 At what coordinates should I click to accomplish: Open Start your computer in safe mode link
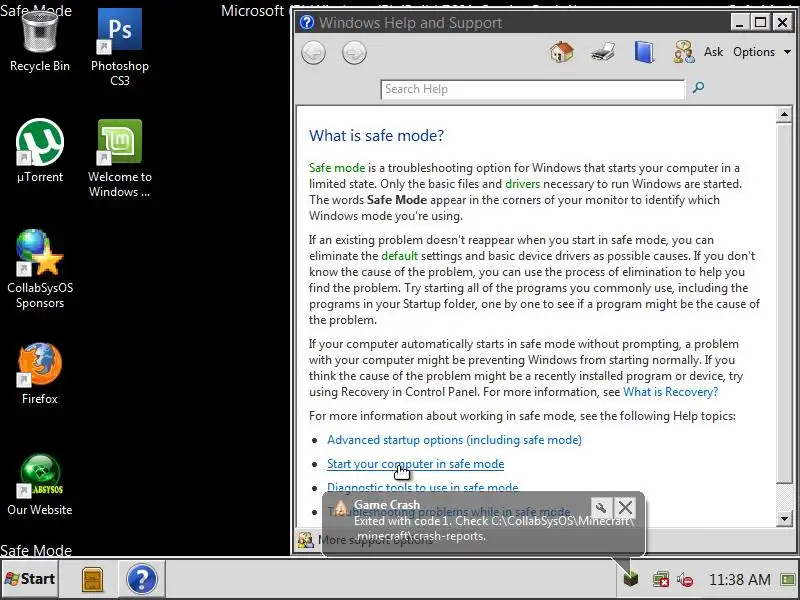point(415,464)
